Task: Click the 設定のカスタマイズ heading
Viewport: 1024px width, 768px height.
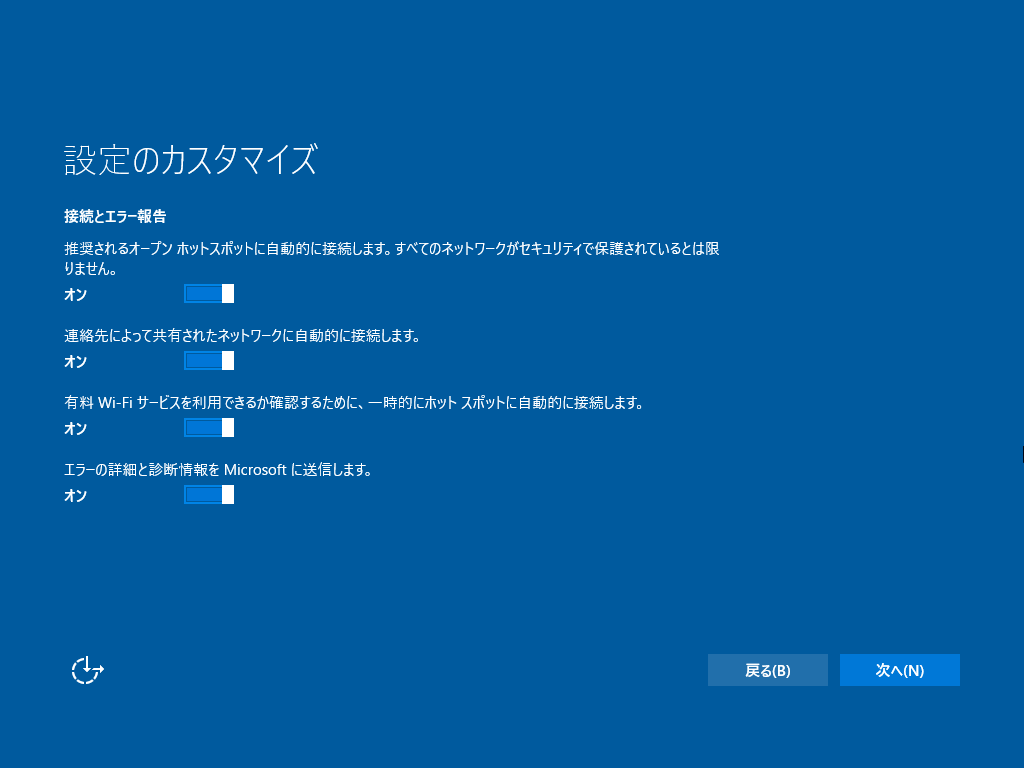Action: [188, 158]
